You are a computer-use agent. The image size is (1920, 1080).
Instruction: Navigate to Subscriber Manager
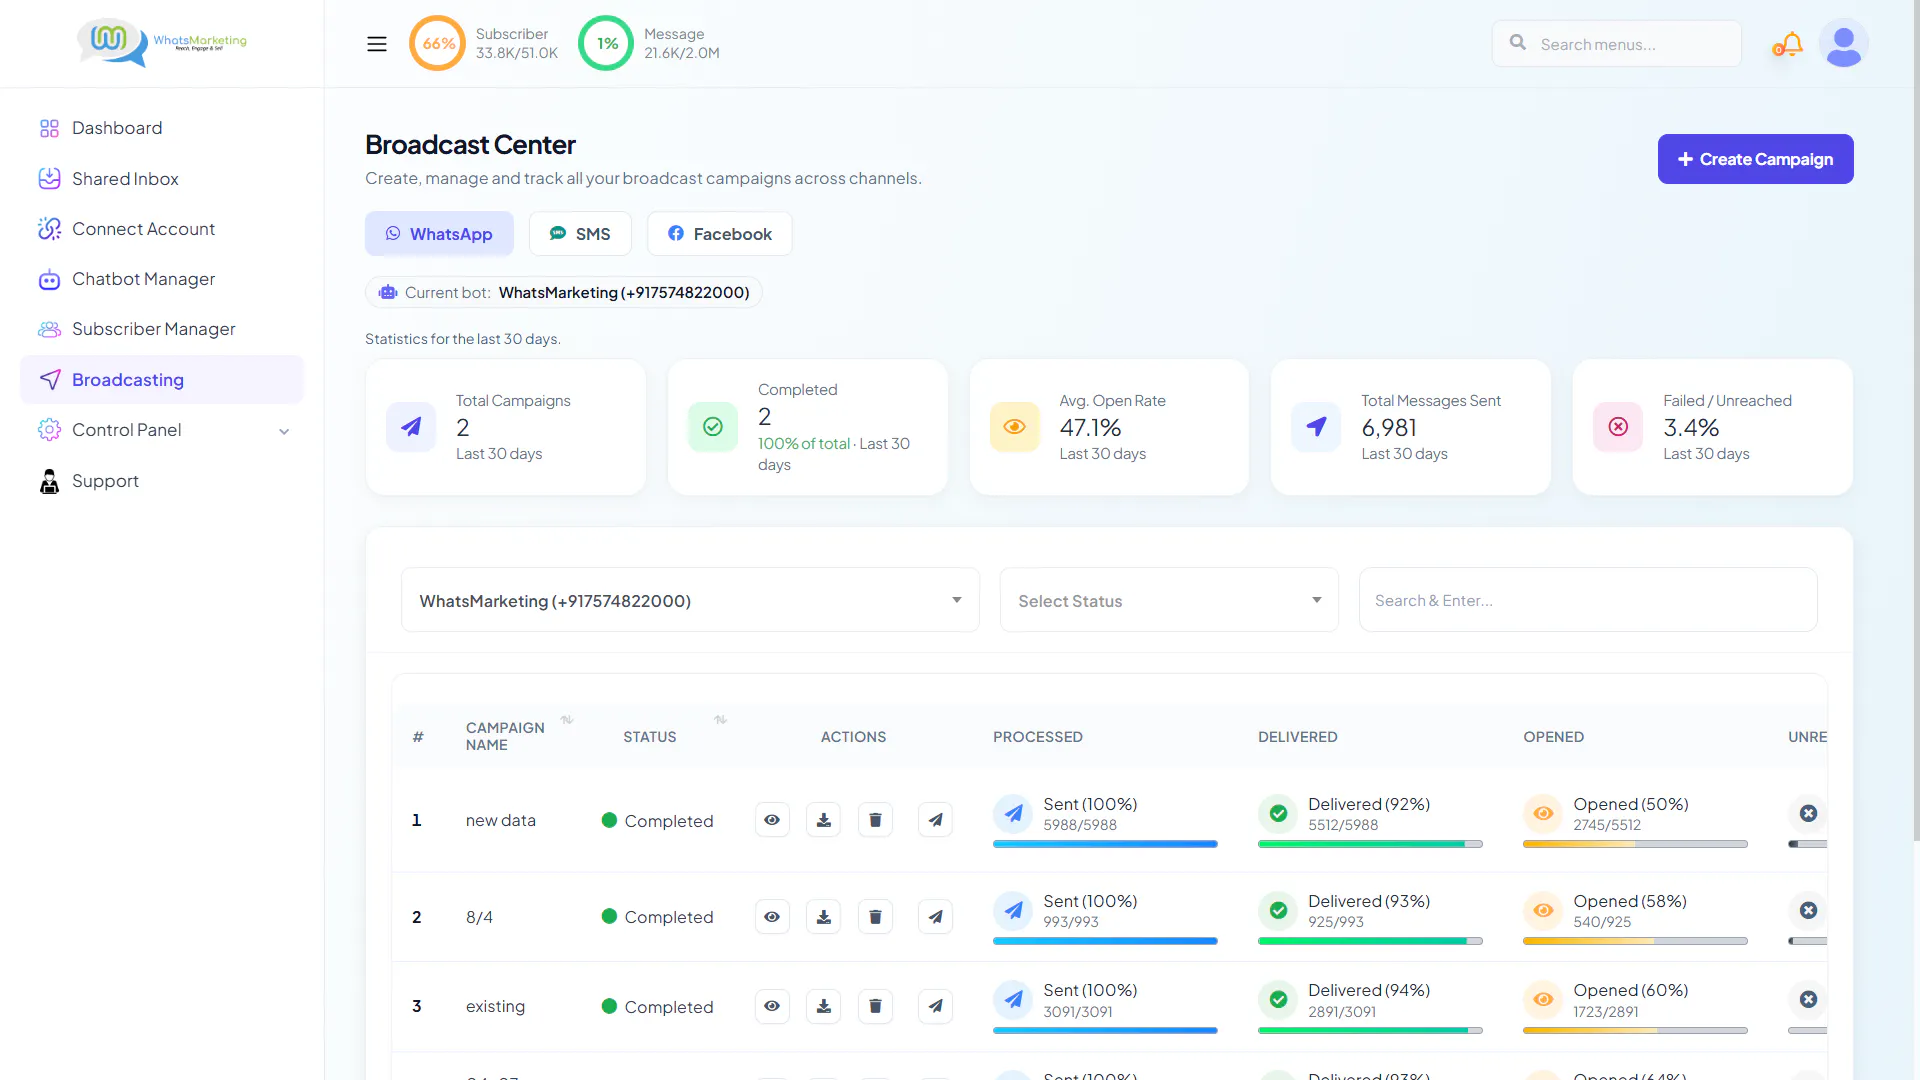point(162,329)
